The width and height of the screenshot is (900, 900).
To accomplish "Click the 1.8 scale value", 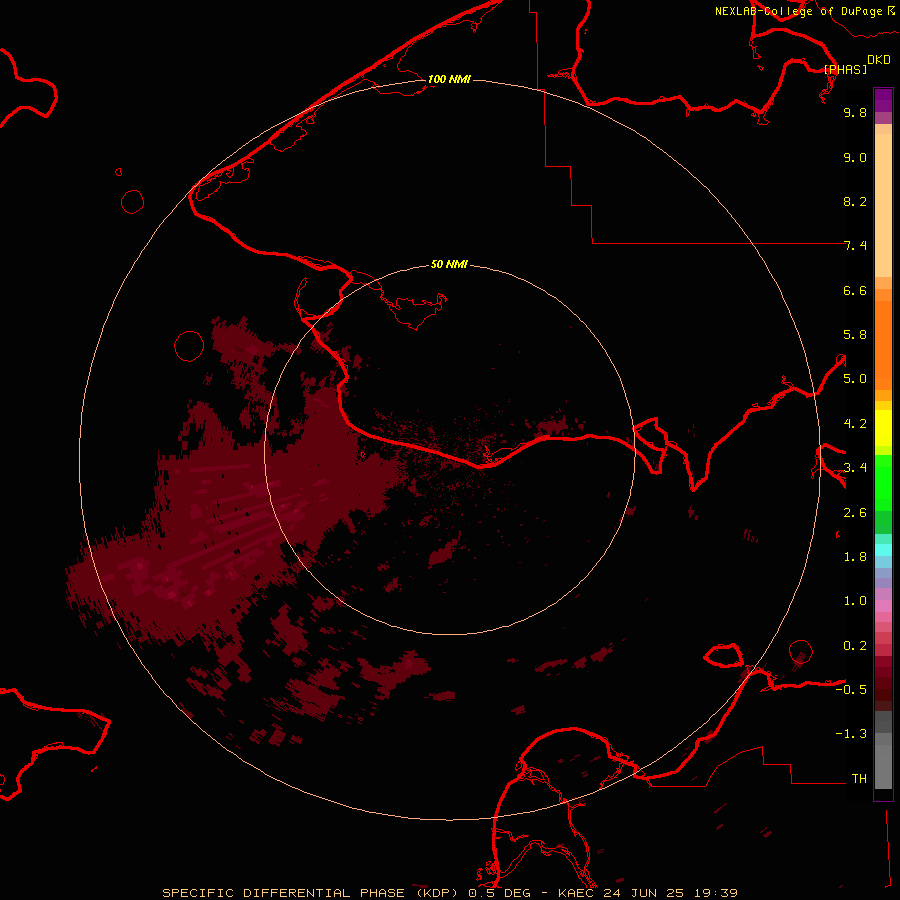I will [x=855, y=557].
